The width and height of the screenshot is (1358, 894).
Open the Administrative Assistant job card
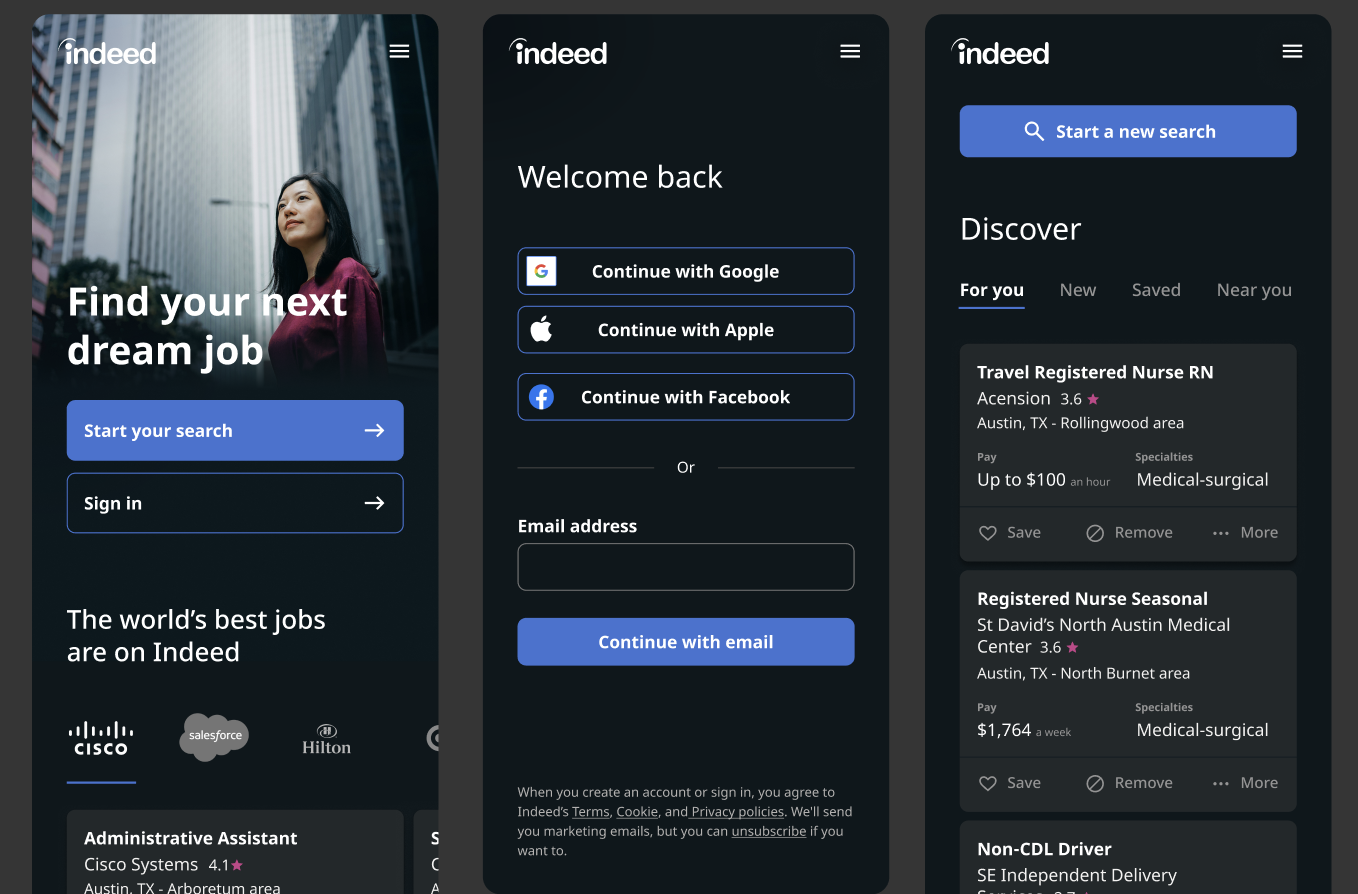point(235,852)
